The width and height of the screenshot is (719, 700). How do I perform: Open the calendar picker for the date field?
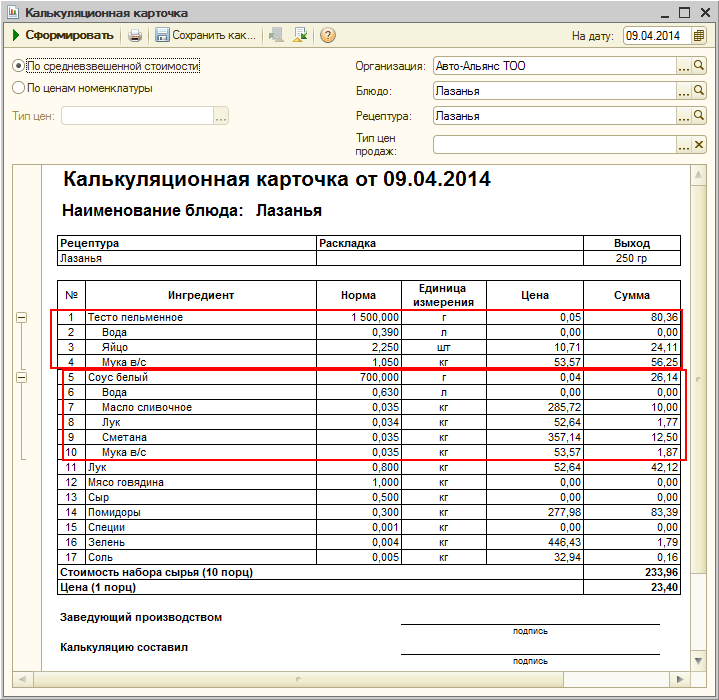coord(699,36)
